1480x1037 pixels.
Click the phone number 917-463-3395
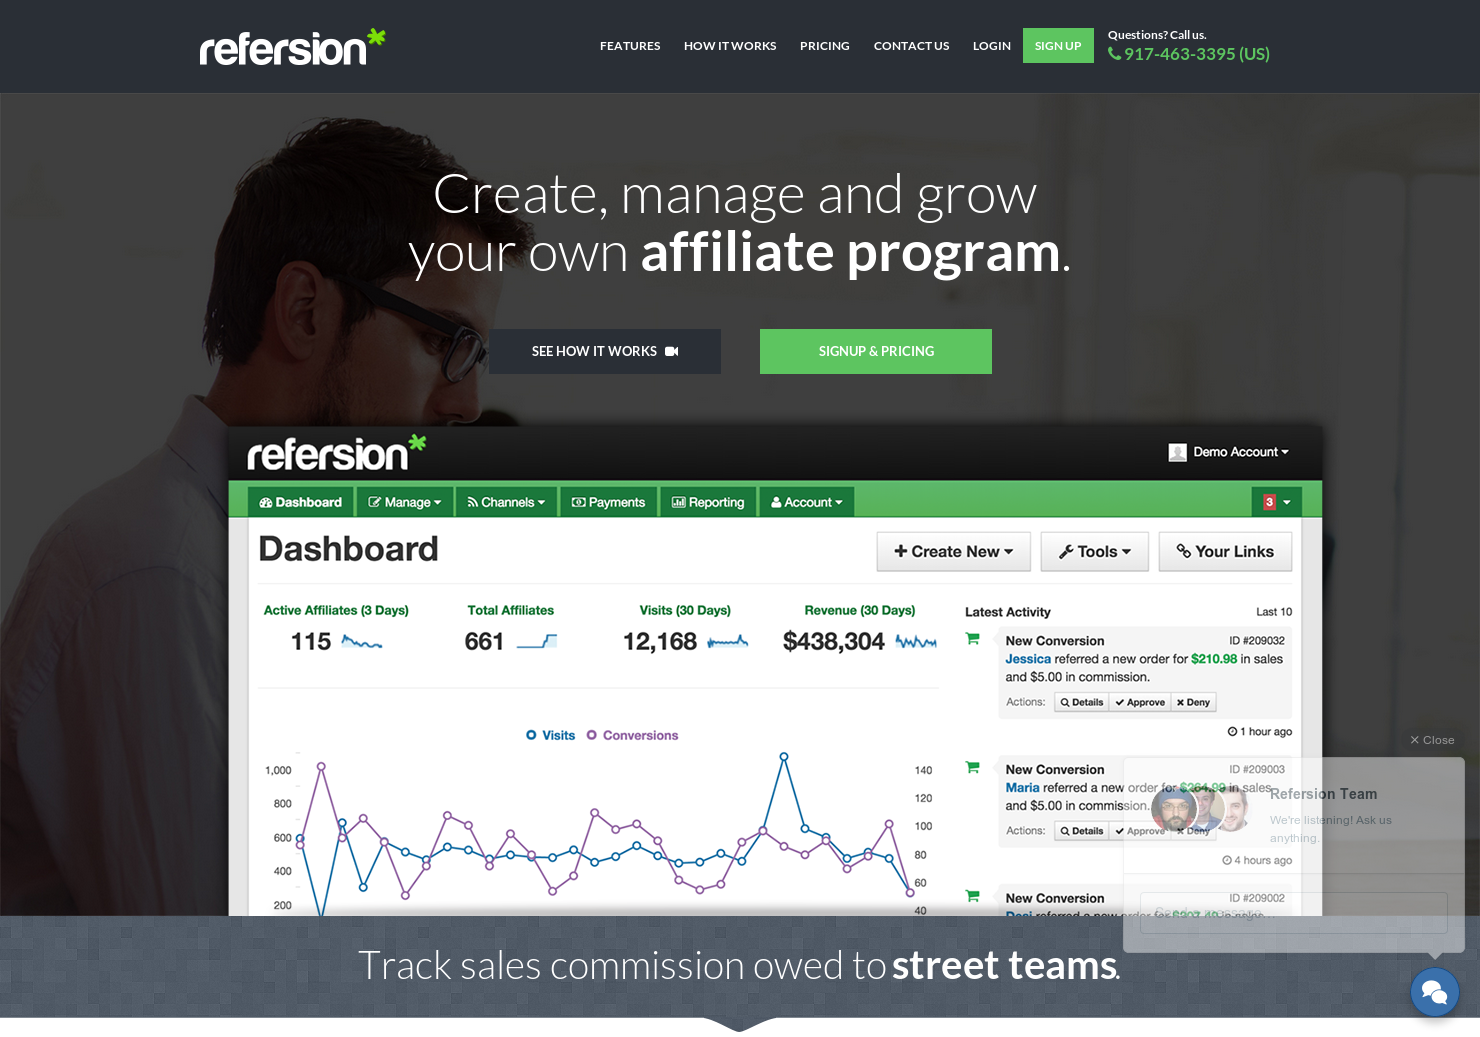click(x=1189, y=54)
